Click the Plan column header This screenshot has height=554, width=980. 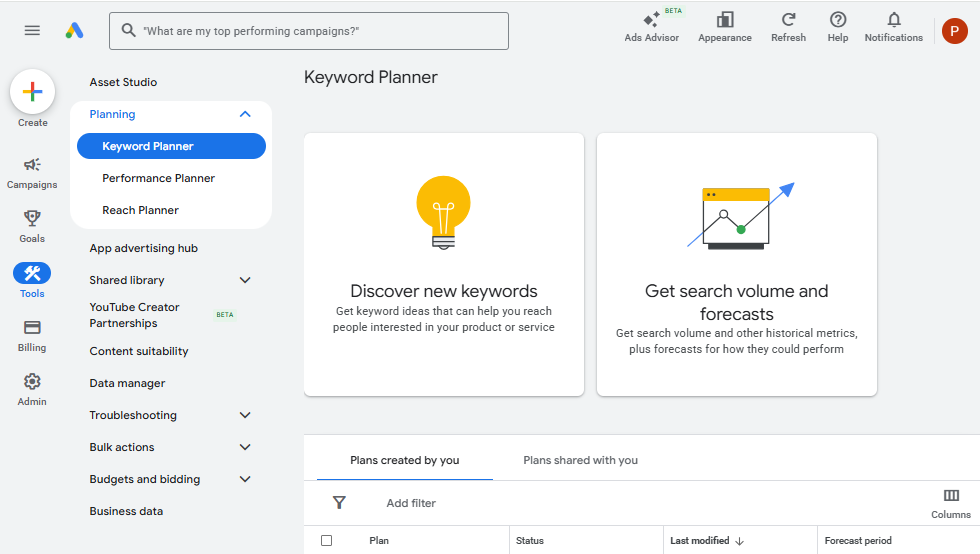pos(379,541)
